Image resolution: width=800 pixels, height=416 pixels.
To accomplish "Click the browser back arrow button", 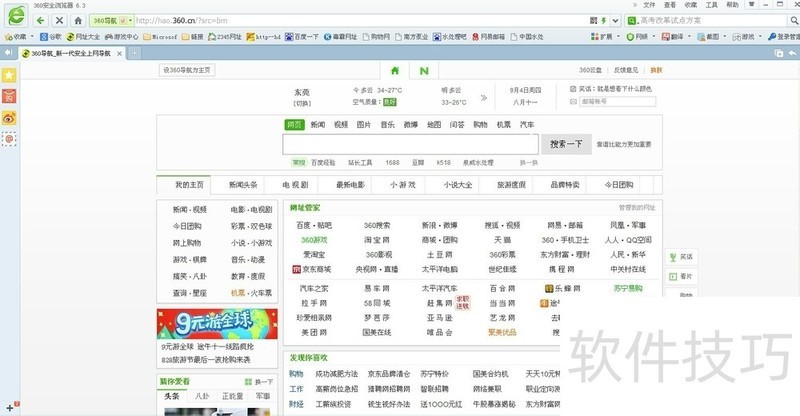I will coord(40,20).
